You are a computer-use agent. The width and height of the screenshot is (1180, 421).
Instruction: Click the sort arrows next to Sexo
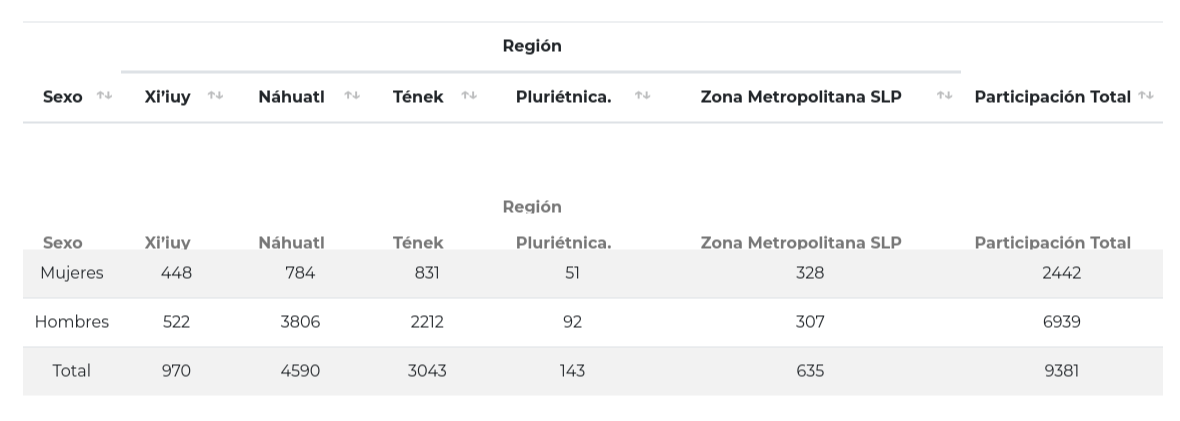[104, 96]
